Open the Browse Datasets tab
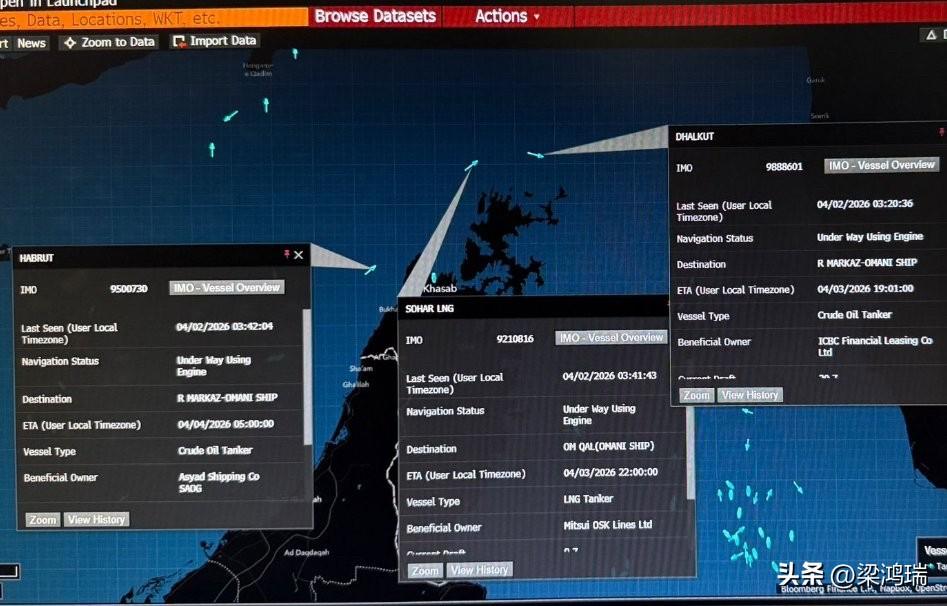Viewport: 947px width, 606px height. [x=375, y=16]
